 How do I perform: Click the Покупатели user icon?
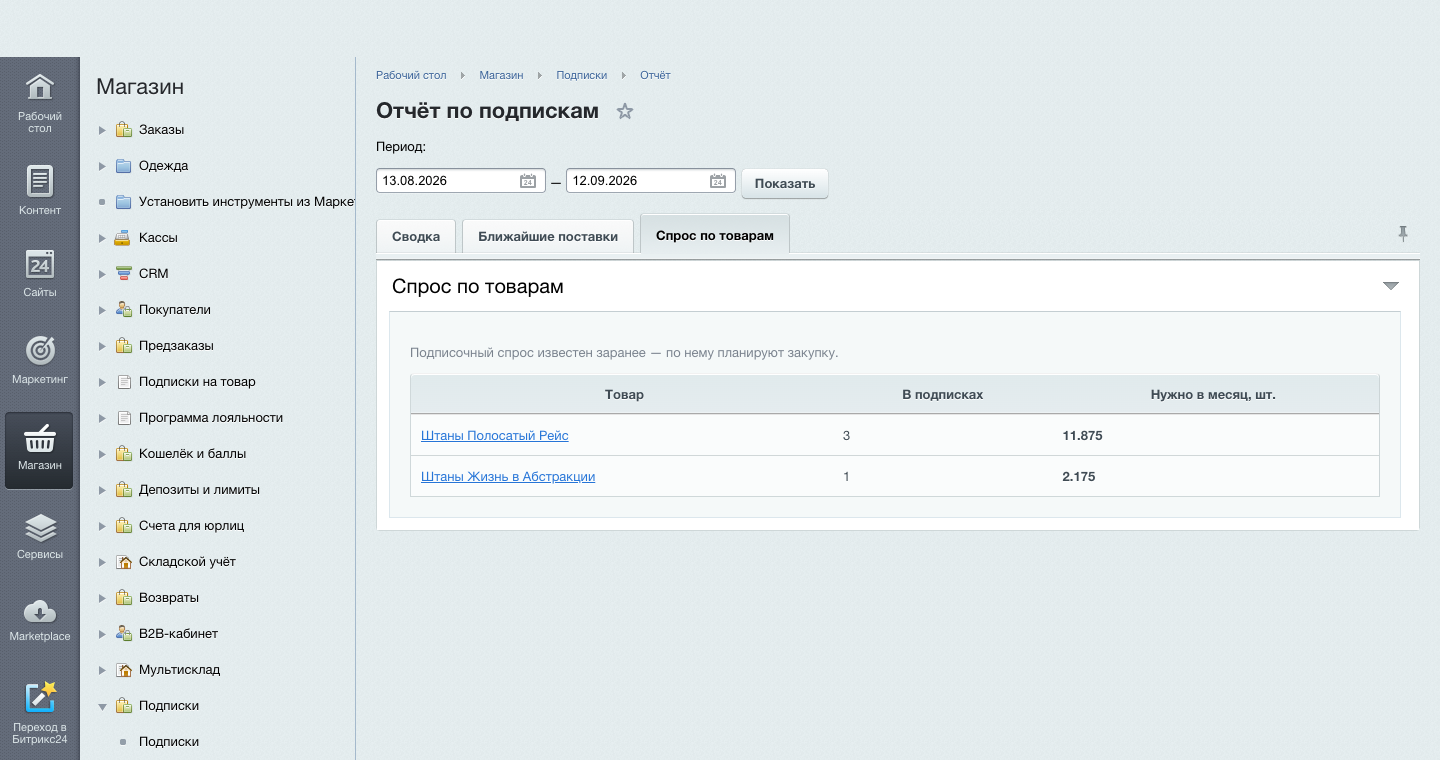(123, 310)
